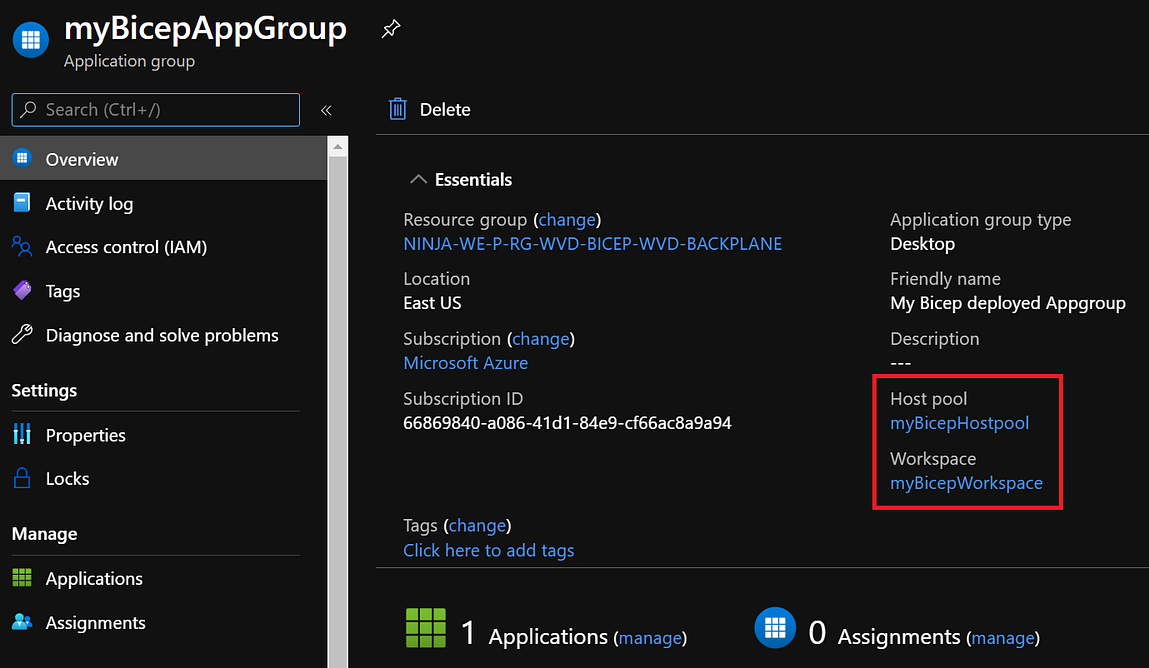Change the subscription
The image size is (1149, 668).
point(541,338)
